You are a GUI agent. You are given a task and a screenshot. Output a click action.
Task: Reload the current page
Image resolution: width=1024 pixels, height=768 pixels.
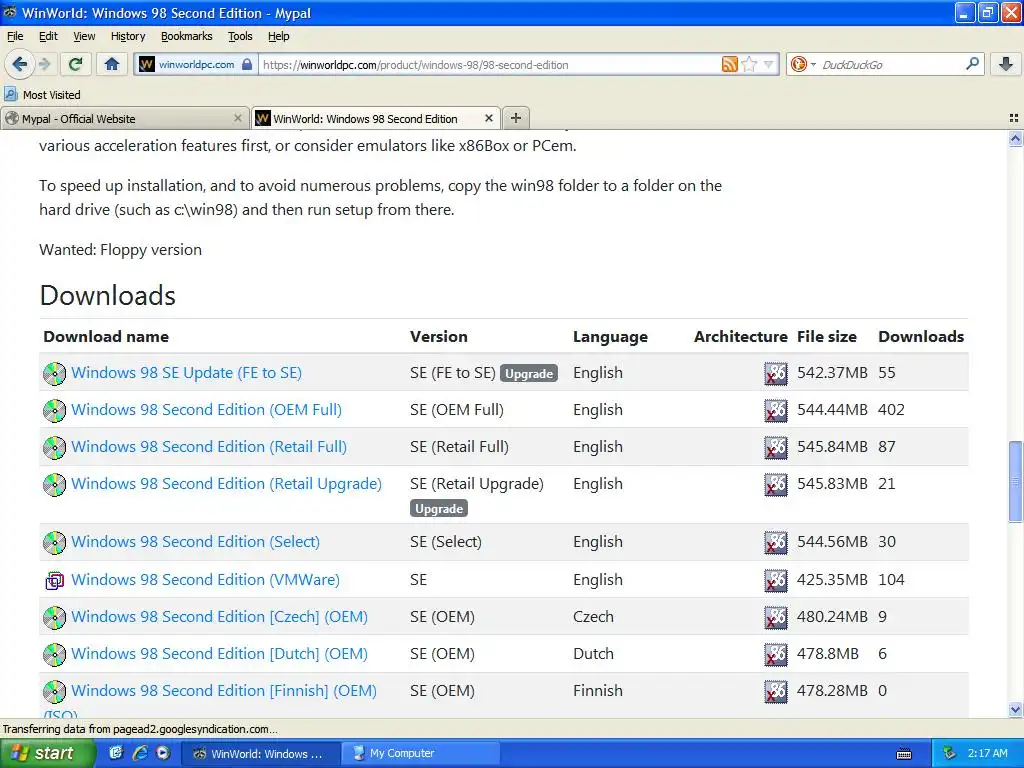75,64
